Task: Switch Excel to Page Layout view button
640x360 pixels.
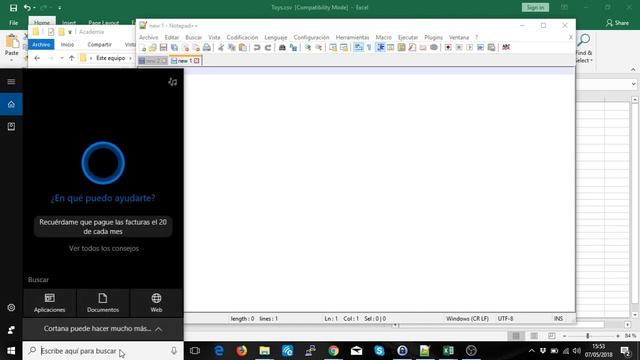Action: (x=534, y=336)
